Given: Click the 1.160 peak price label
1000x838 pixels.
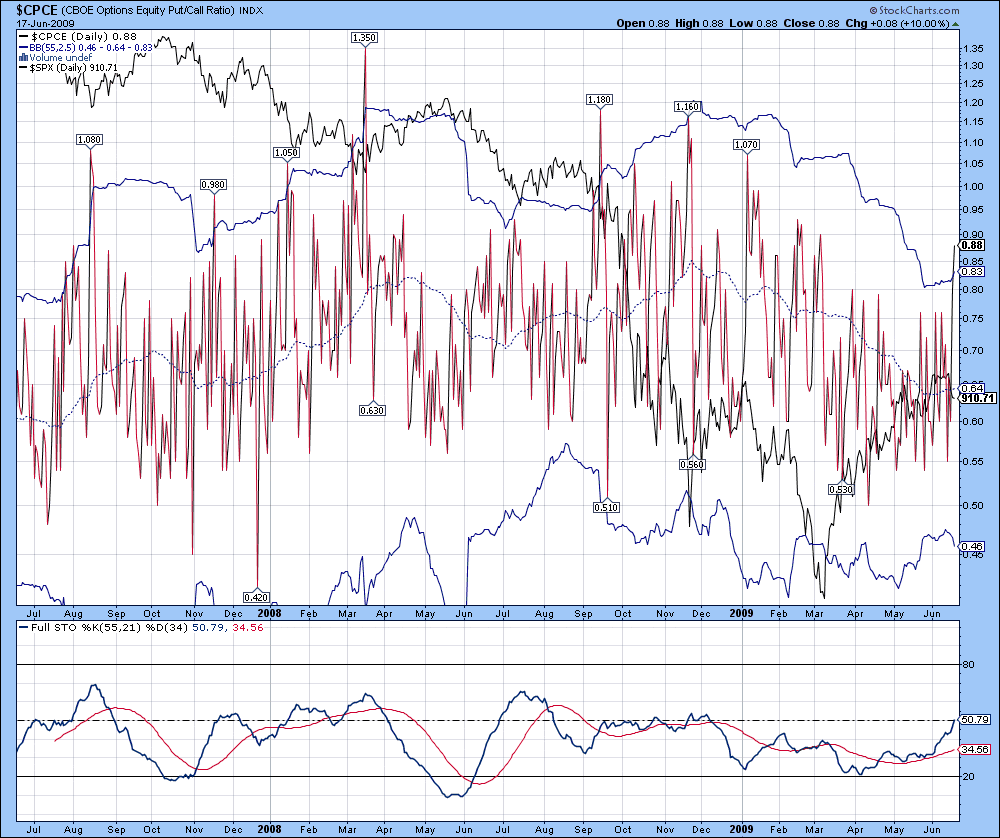Looking at the screenshot, I should tap(688, 107).
